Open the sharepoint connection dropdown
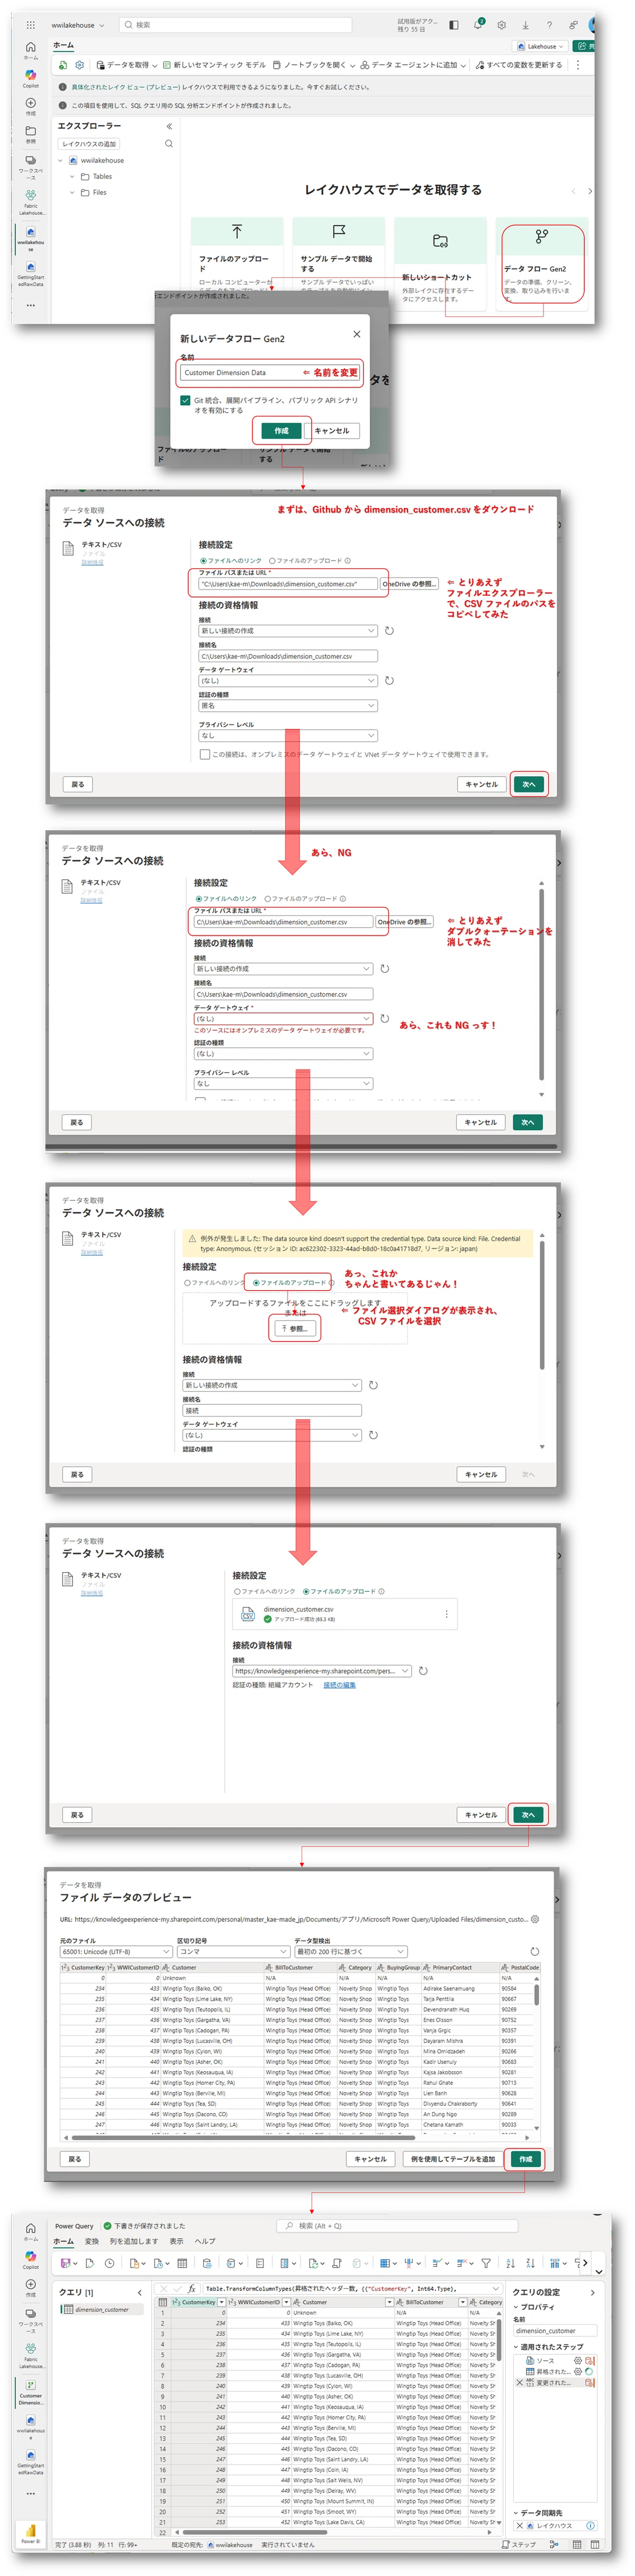Screen dimensions: 635x2576 point(322,1671)
